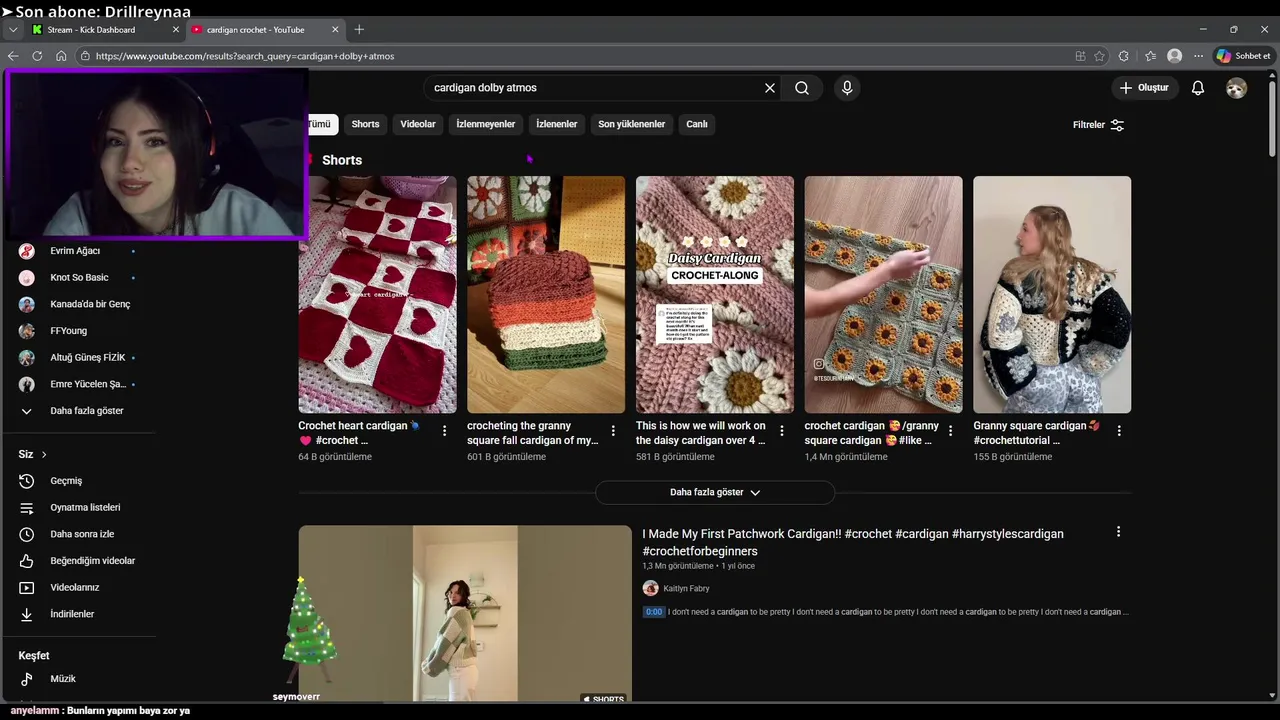Screen dimensions: 1280x720
Task: Expand more Shorts with Daha fazla göster
Action: 714,492
